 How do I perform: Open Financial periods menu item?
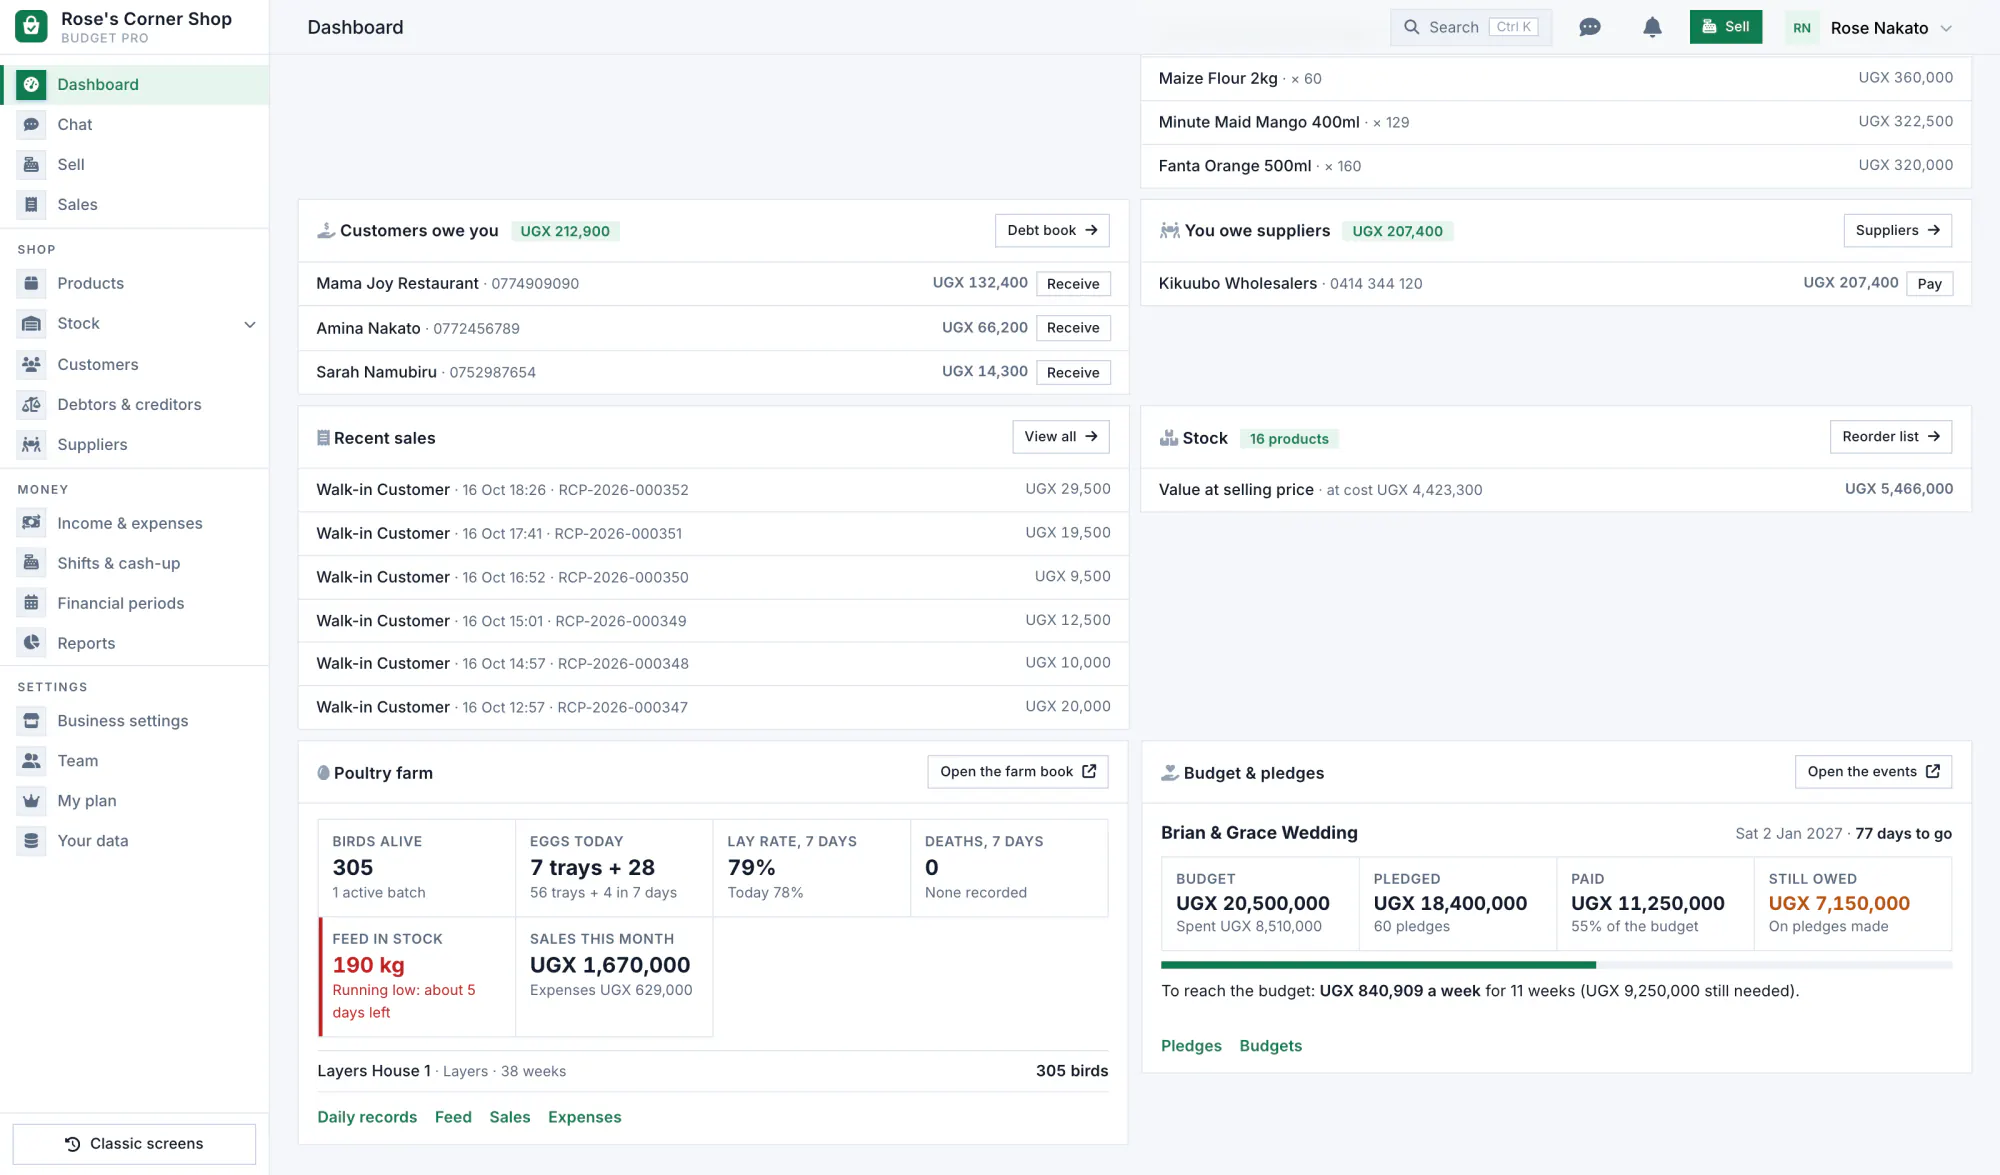coord(135,603)
